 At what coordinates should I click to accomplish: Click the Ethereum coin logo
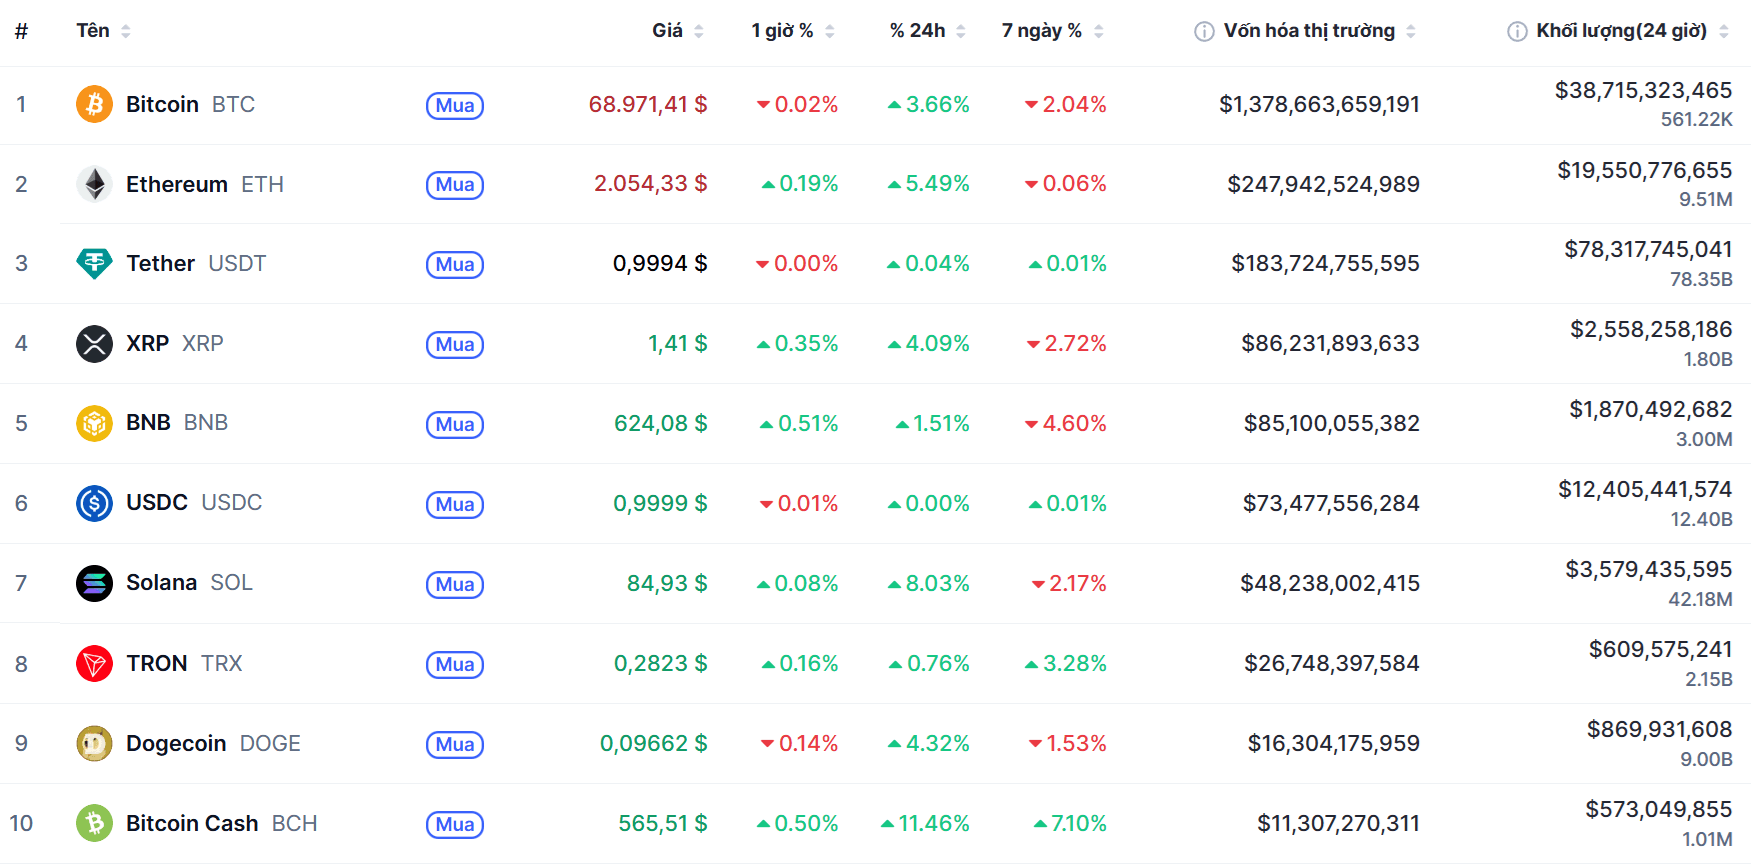pyautogui.click(x=94, y=184)
